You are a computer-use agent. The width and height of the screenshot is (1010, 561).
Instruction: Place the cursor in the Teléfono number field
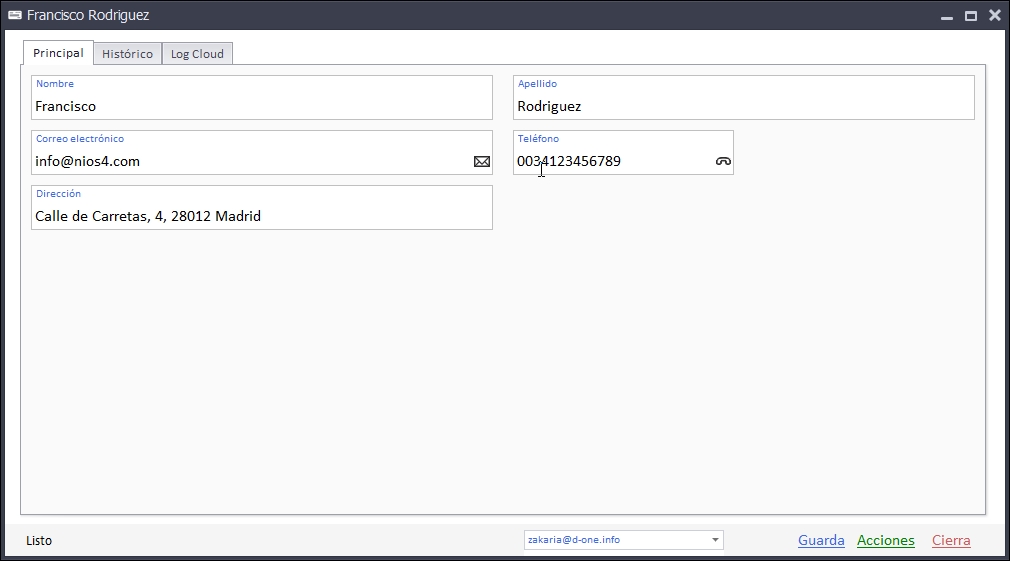tap(610, 161)
